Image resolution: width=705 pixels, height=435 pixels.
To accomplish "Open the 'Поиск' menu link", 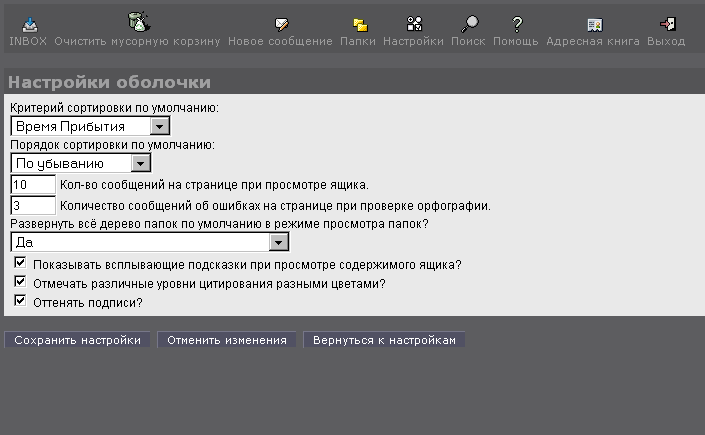I will point(468,41).
